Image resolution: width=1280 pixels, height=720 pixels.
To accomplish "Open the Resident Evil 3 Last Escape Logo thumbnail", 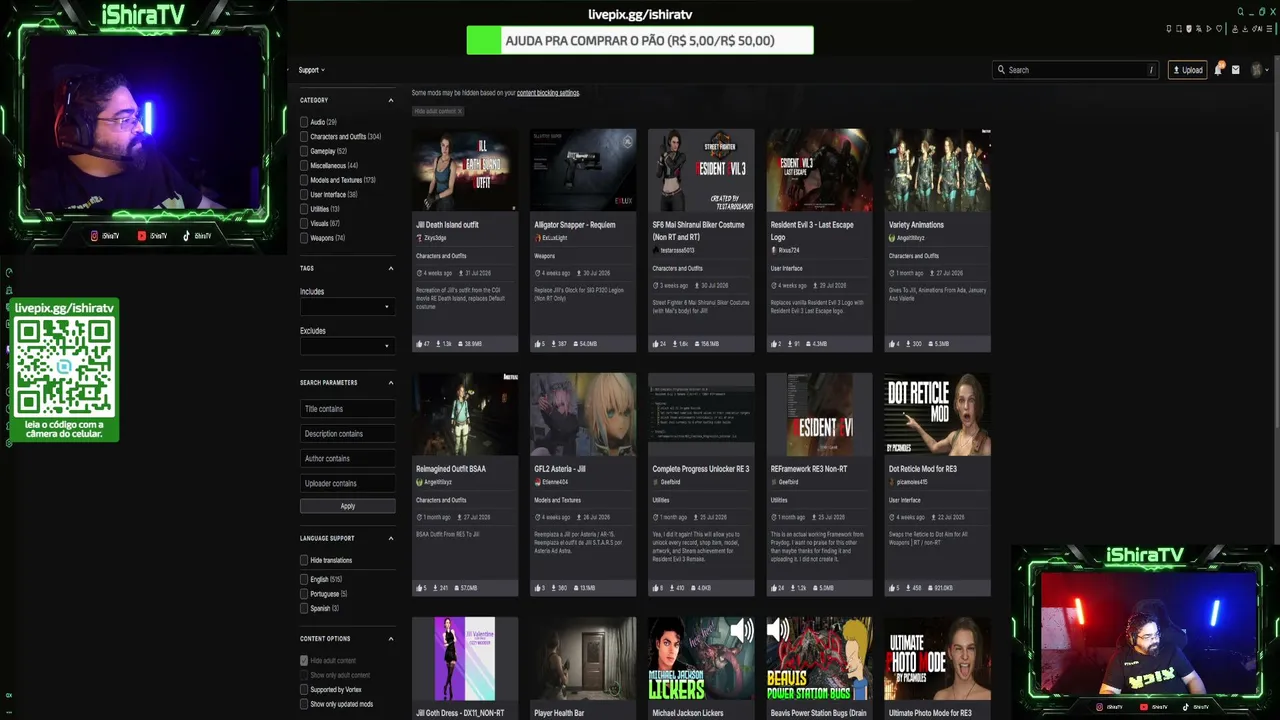I will pos(819,170).
